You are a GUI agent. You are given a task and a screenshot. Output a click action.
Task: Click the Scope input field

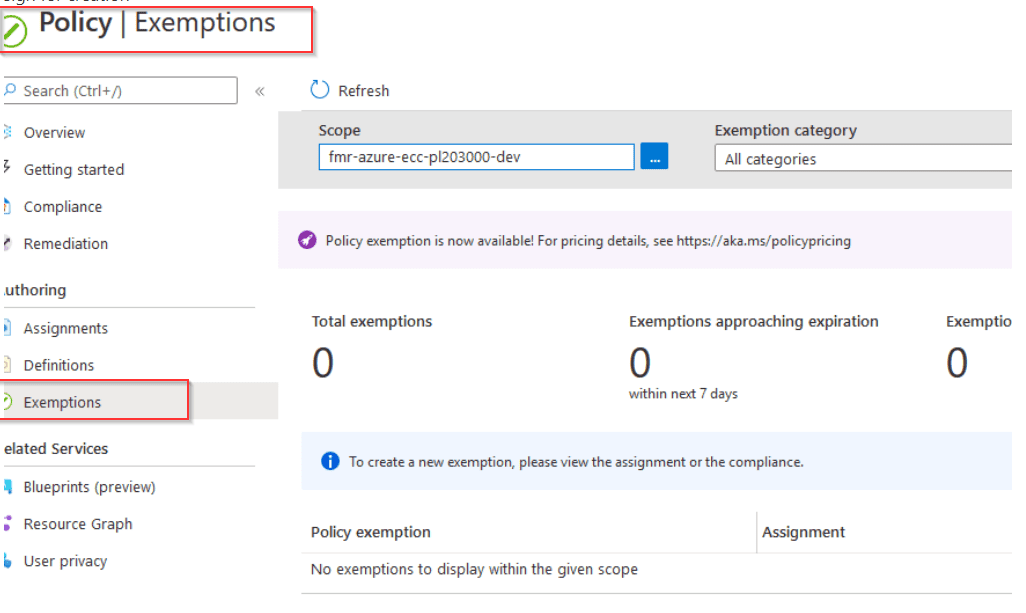(x=475, y=156)
